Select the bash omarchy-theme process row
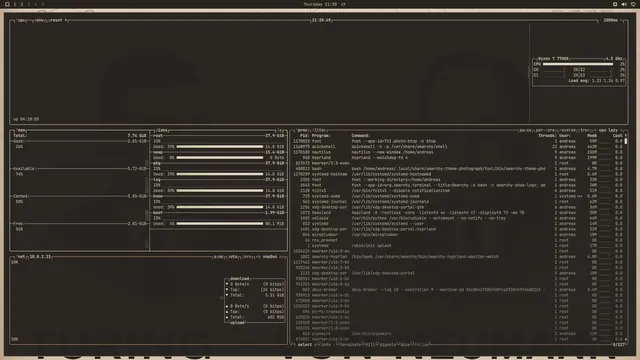Screen dimensions: 640x360 tap(458, 169)
